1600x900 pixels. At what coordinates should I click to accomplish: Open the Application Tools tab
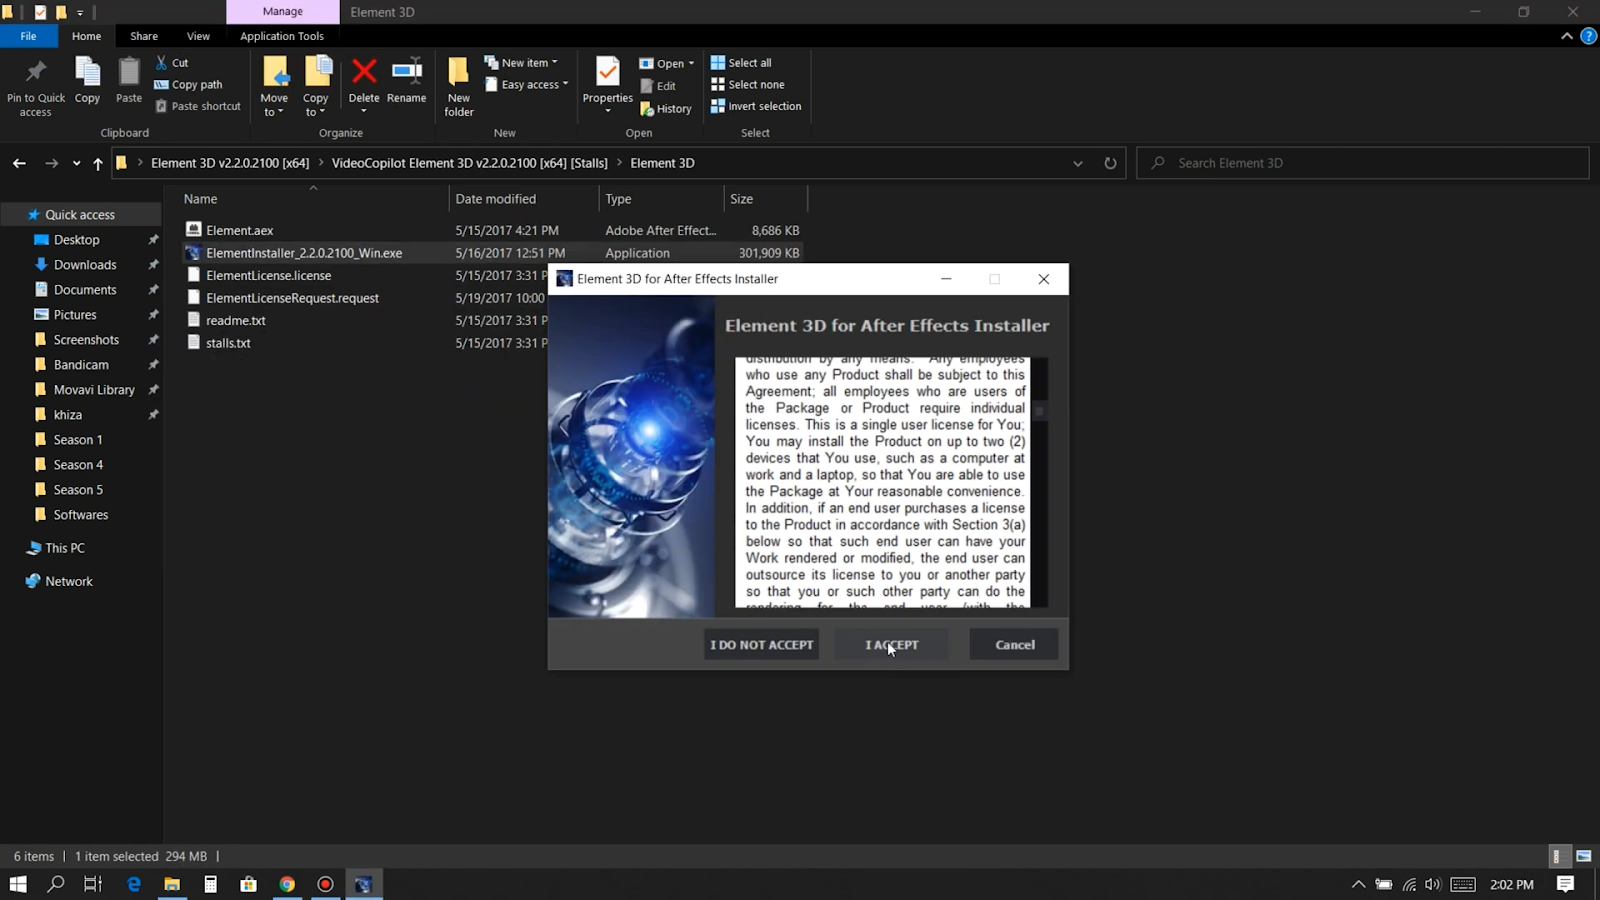[x=282, y=36]
